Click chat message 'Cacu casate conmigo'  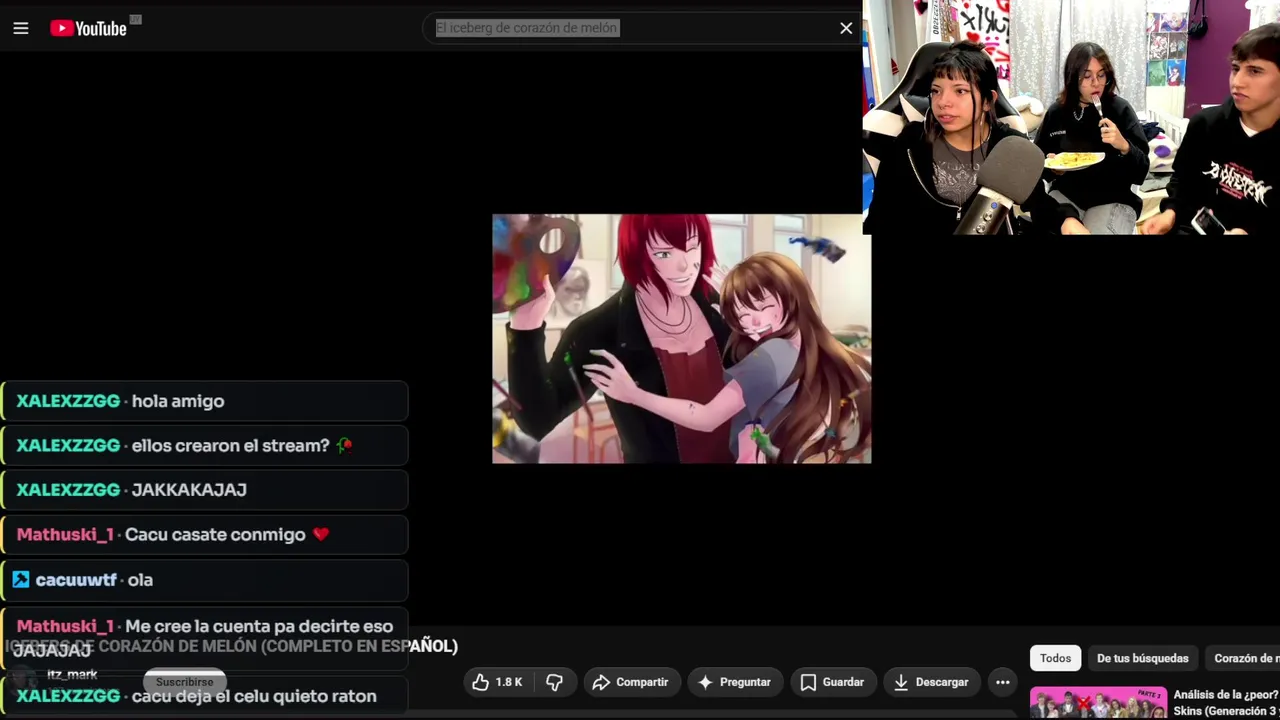(x=215, y=535)
